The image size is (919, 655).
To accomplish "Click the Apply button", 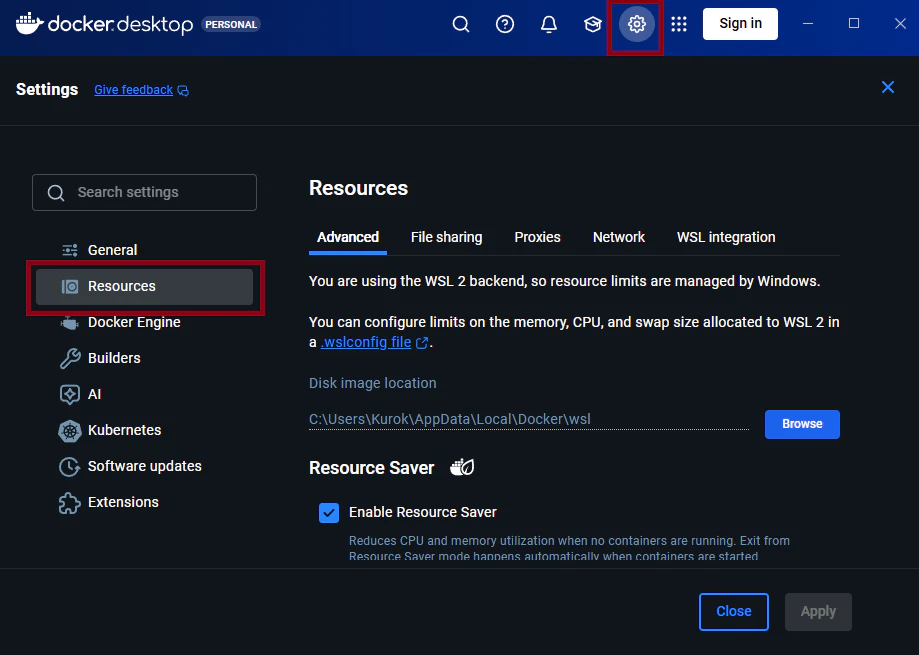I will point(818,612).
